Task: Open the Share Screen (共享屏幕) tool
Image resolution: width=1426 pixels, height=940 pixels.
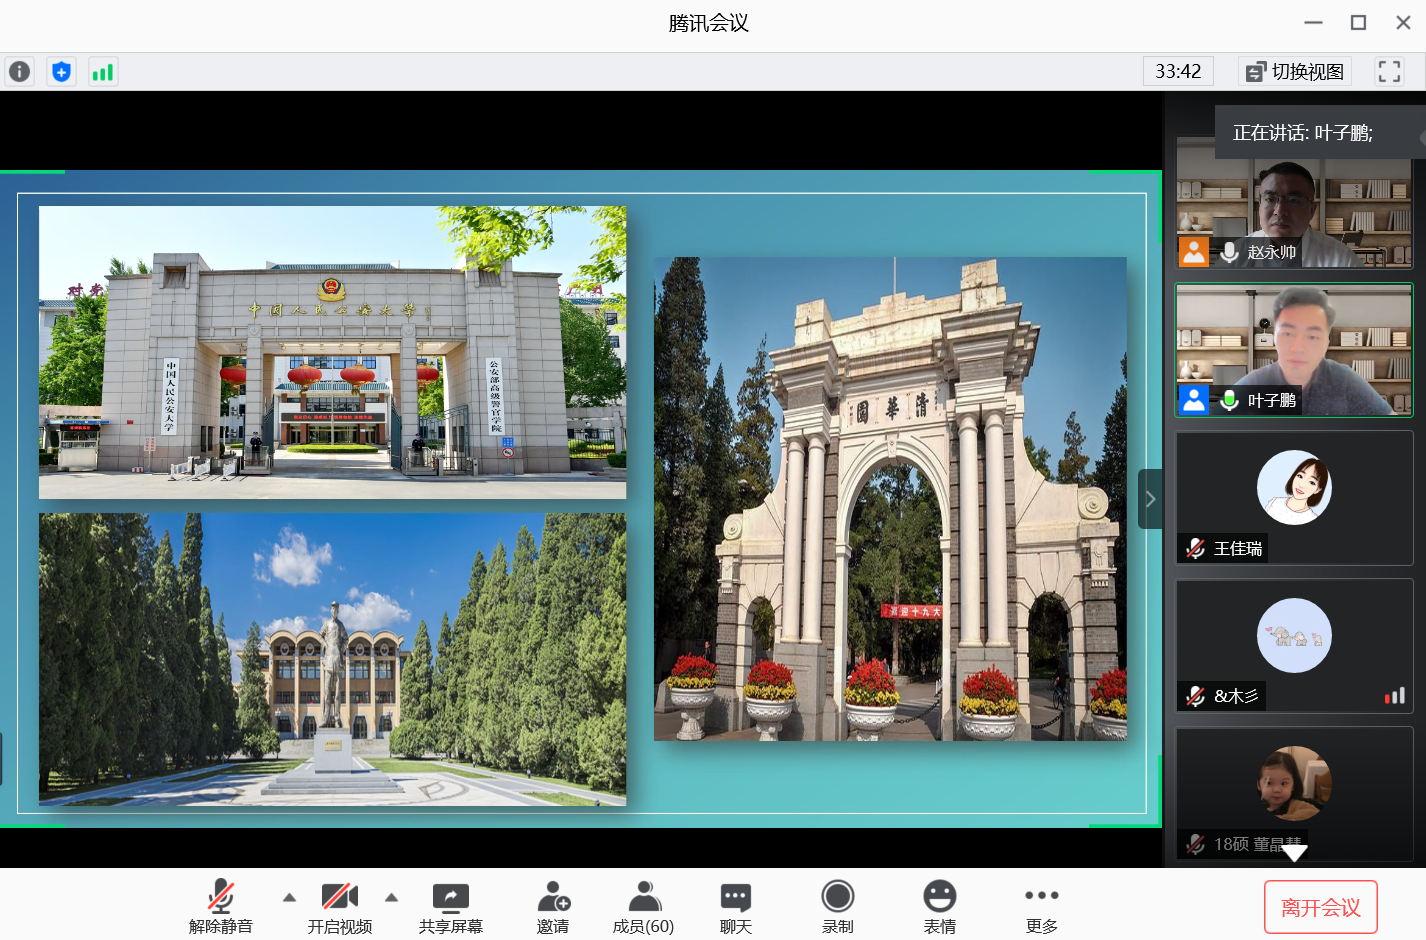Action: coord(450,908)
